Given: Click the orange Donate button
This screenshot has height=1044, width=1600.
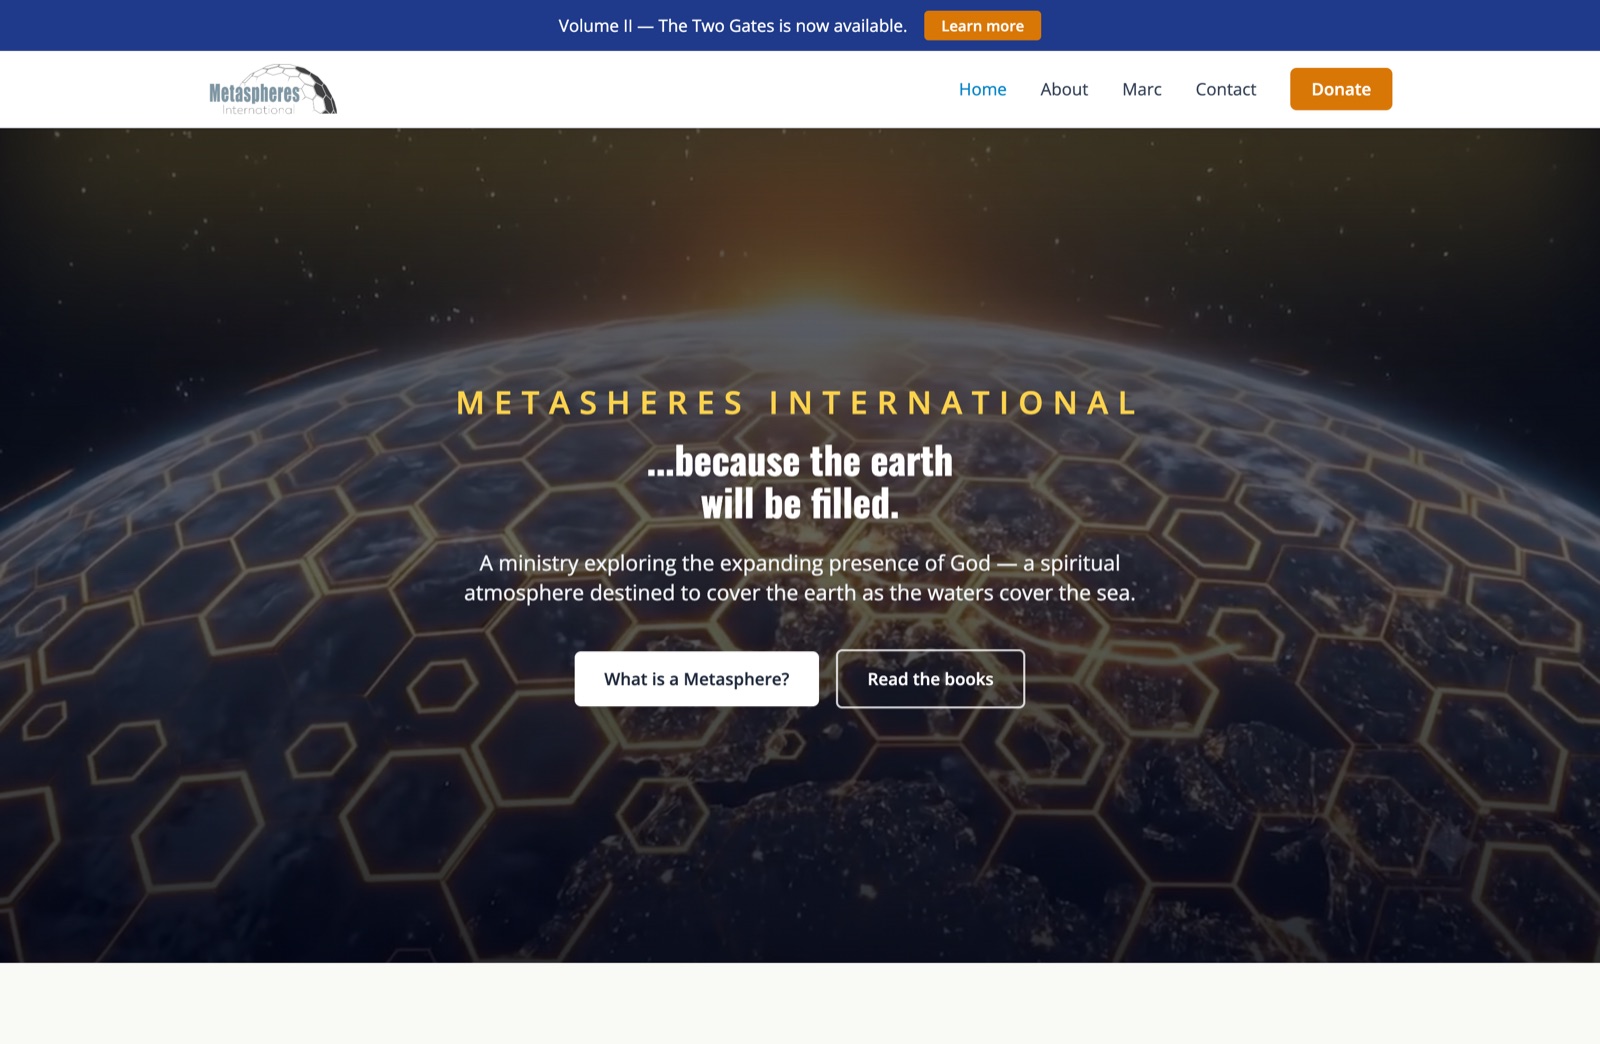Looking at the screenshot, I should click(1341, 89).
